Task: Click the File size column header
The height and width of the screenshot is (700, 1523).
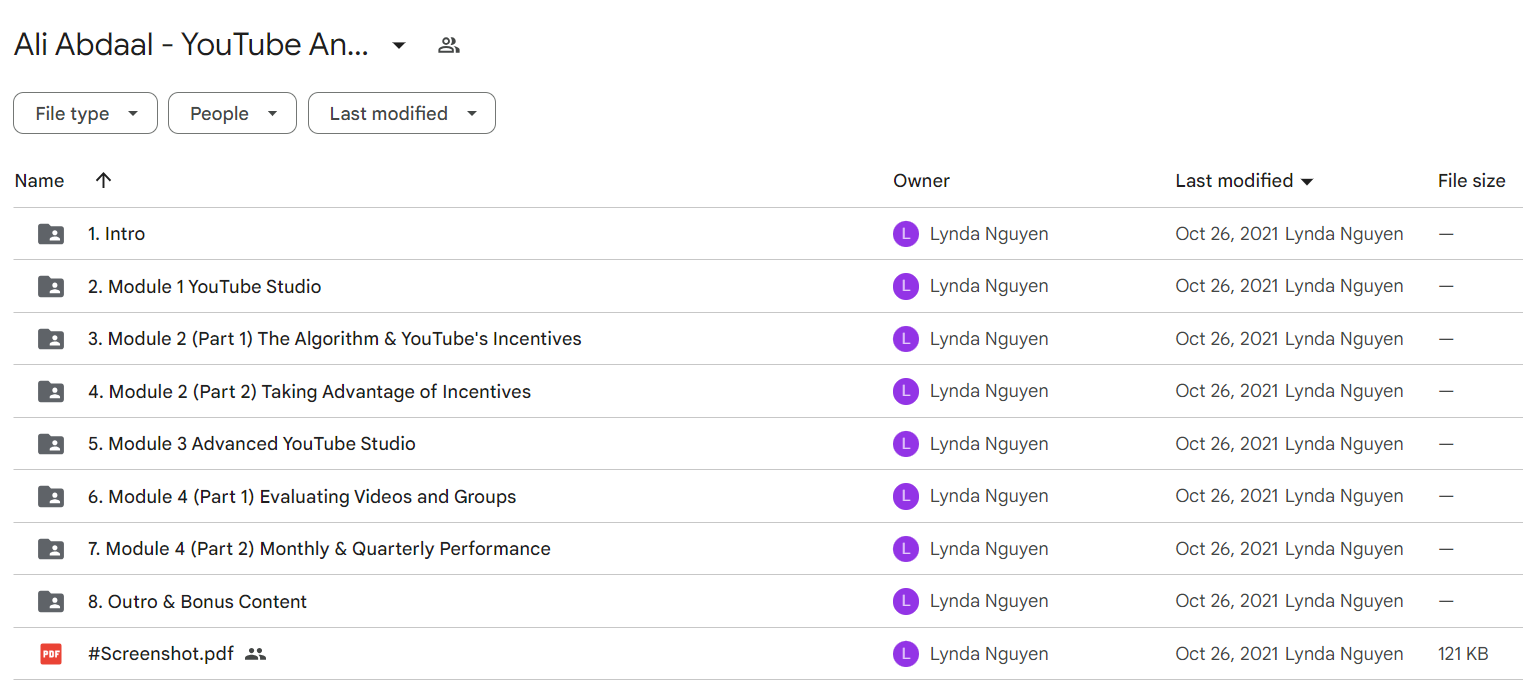Action: [x=1471, y=181]
